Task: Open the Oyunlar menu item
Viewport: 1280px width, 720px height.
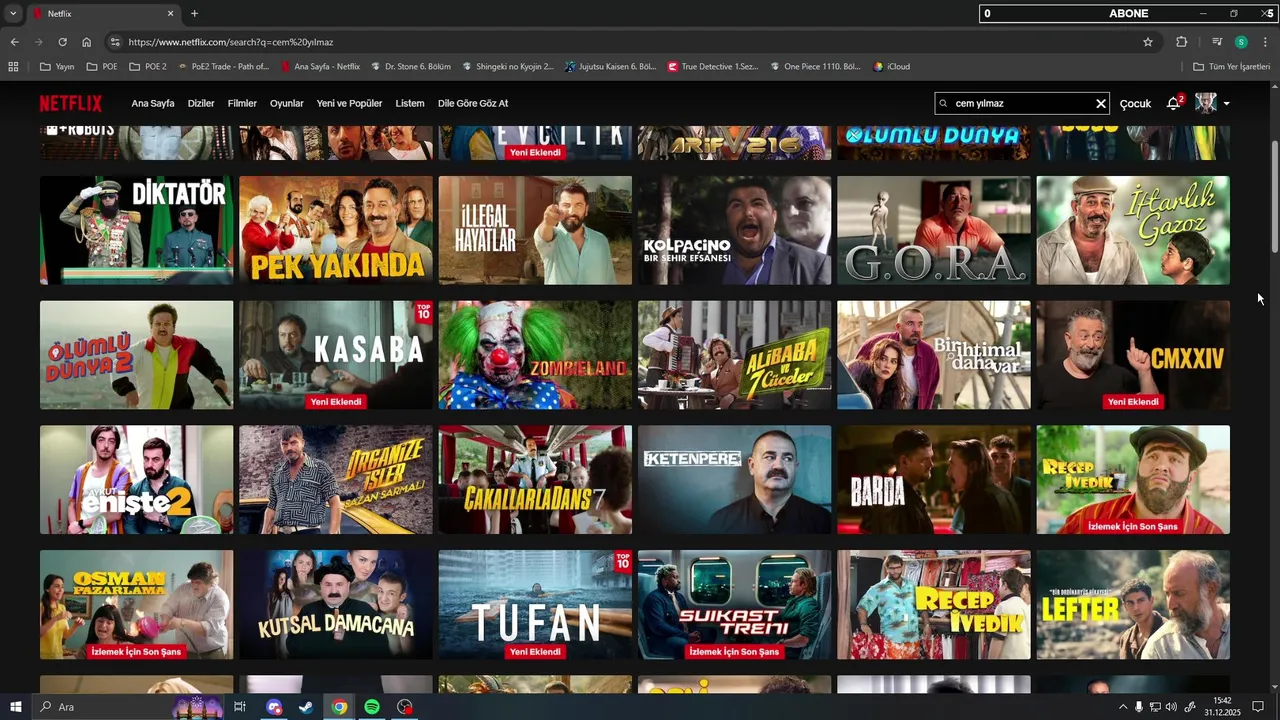Action: tap(287, 104)
